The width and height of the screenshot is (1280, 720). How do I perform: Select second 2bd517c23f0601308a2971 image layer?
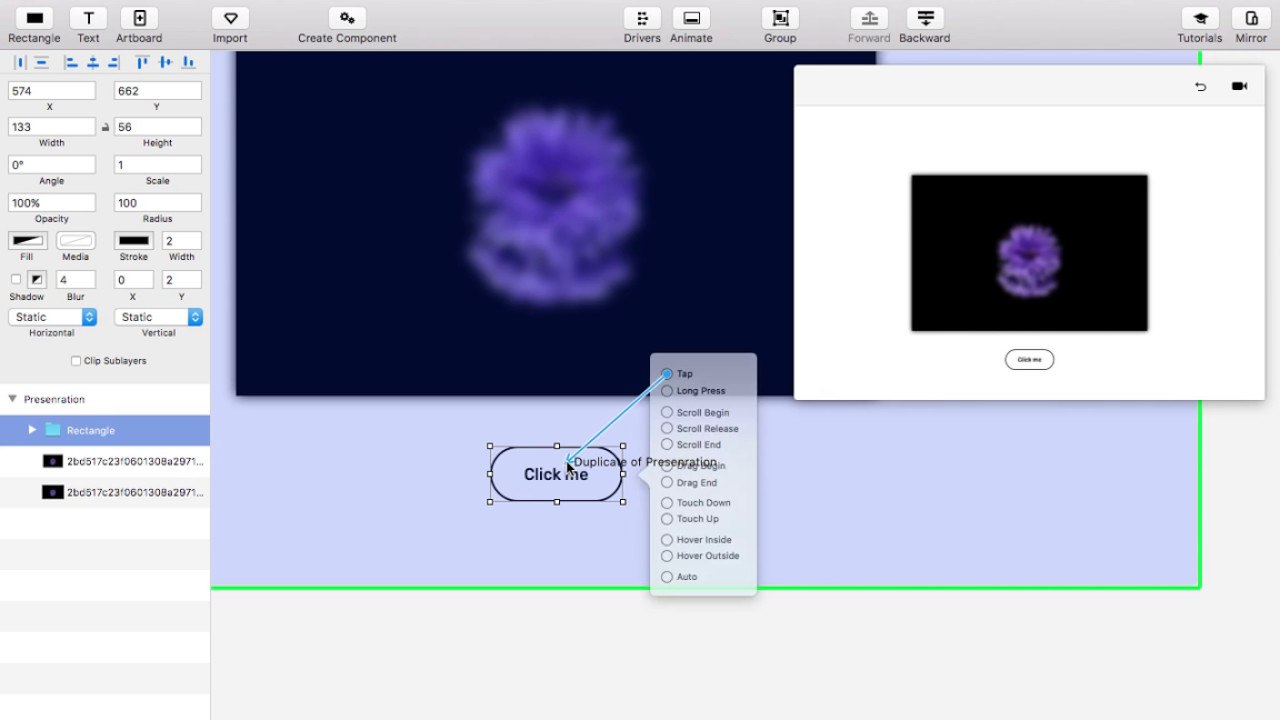coord(105,492)
